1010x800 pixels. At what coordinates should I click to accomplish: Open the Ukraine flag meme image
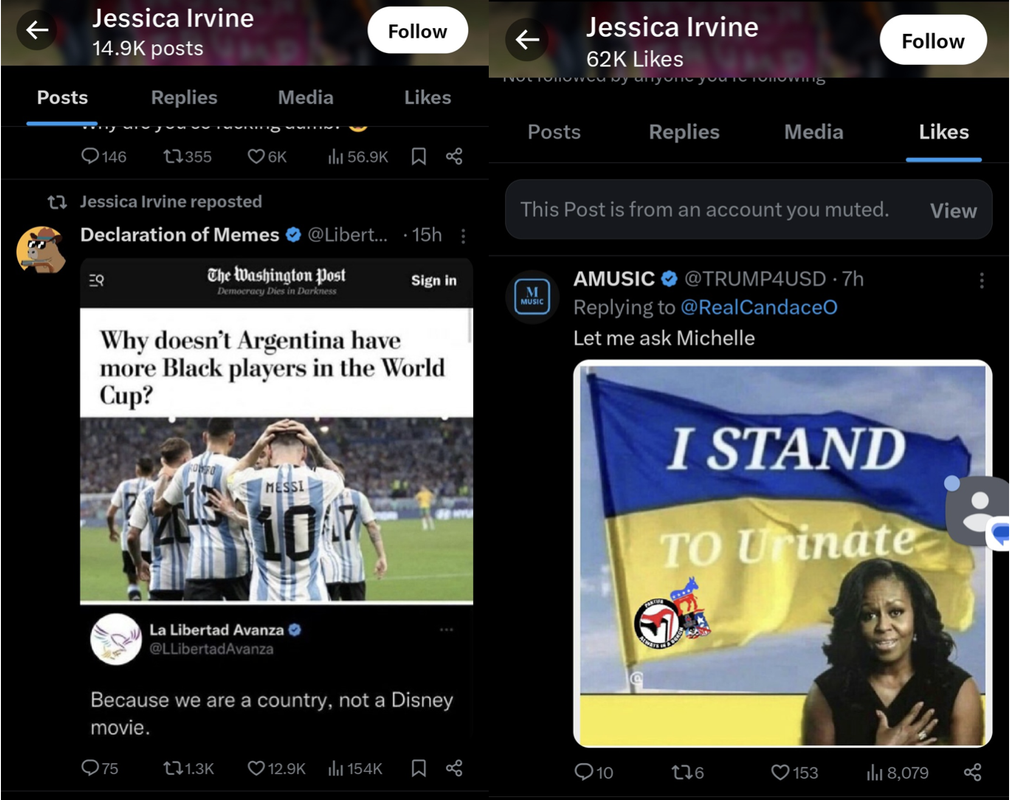[x=783, y=554]
